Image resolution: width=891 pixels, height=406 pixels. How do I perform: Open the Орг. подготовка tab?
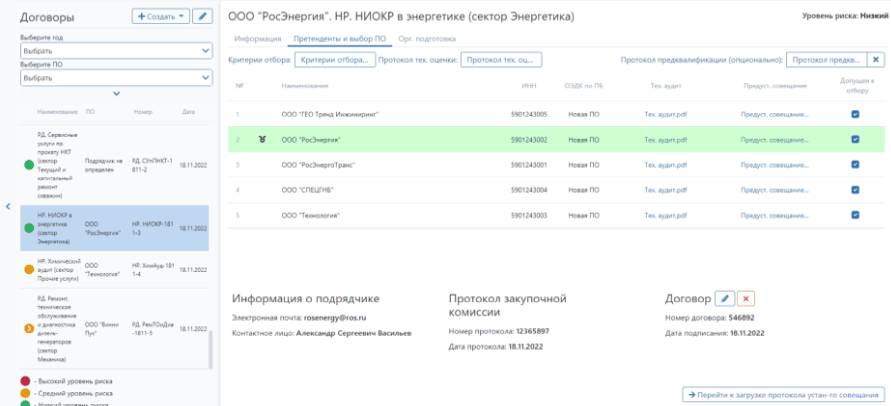click(427, 38)
